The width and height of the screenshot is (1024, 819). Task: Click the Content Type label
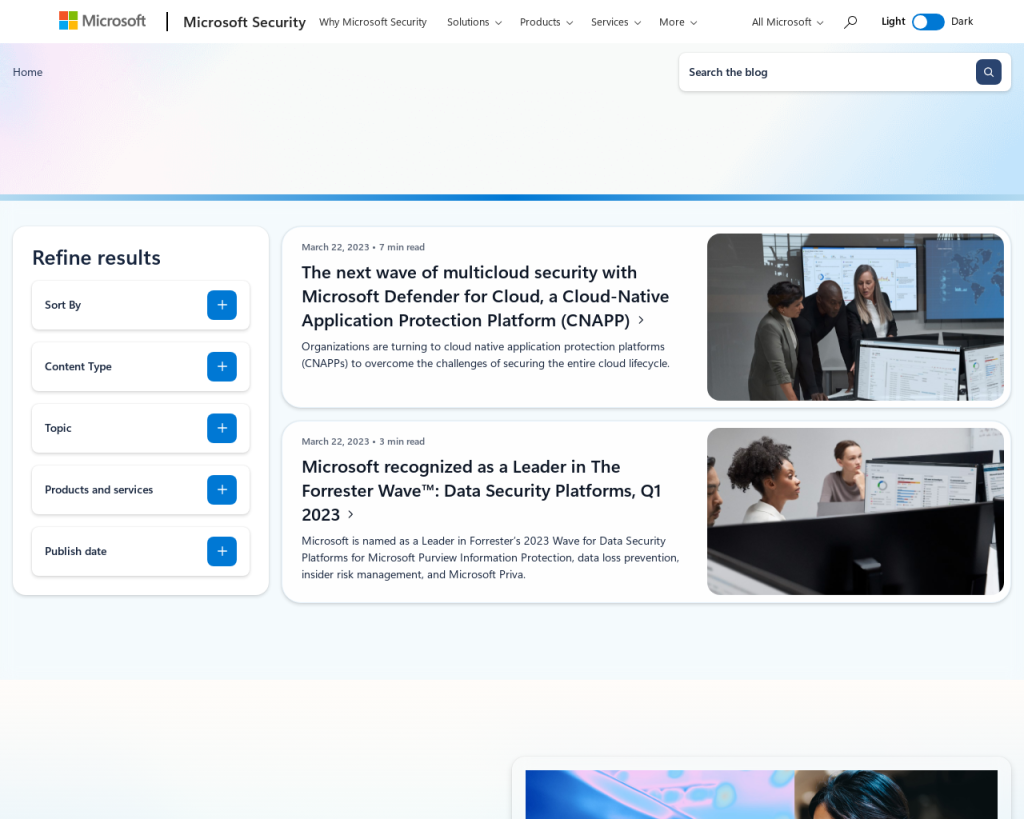click(x=78, y=366)
